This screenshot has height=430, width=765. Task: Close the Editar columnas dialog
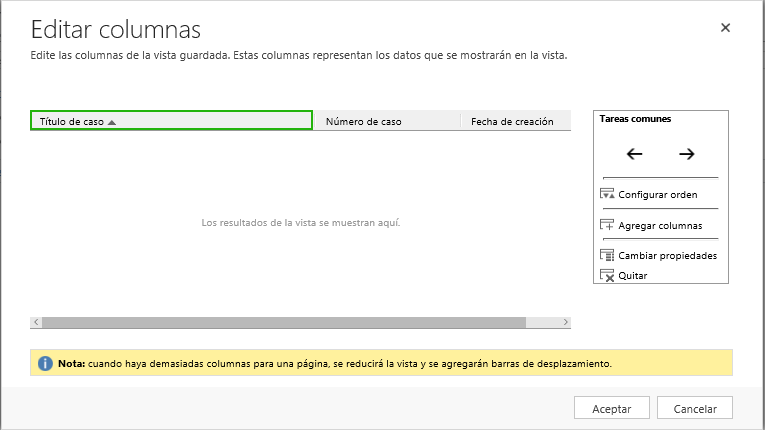click(x=725, y=28)
